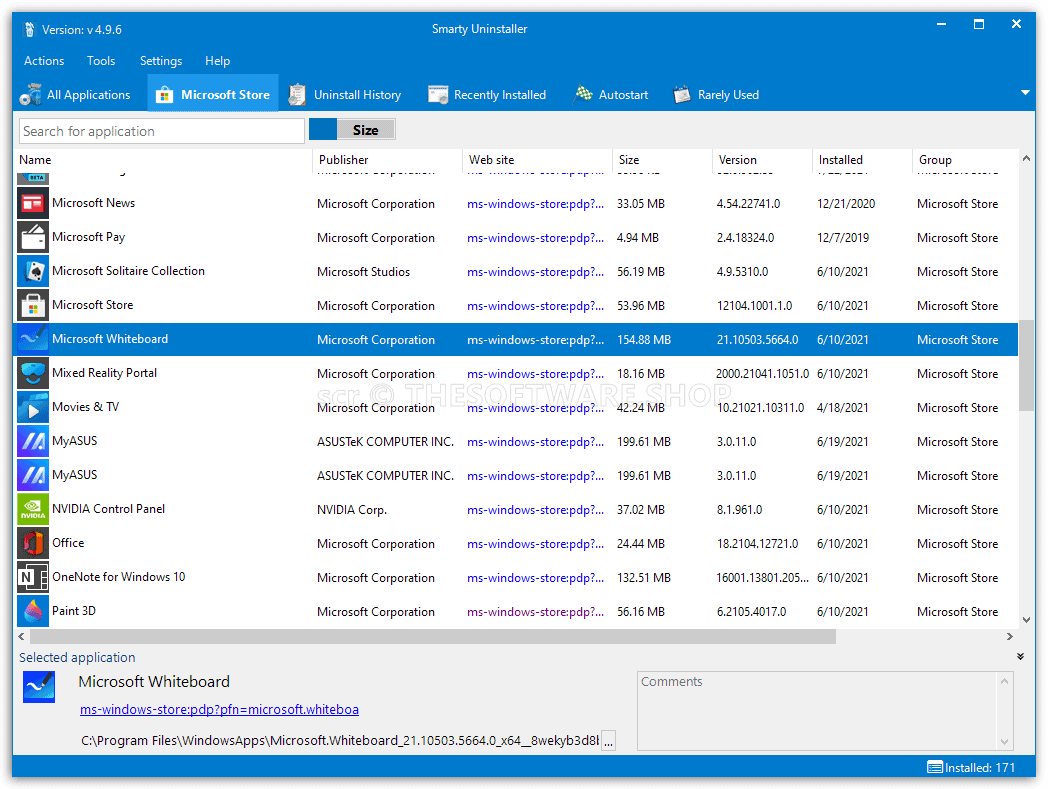Select the Movies & TV row name

[x=86, y=407]
